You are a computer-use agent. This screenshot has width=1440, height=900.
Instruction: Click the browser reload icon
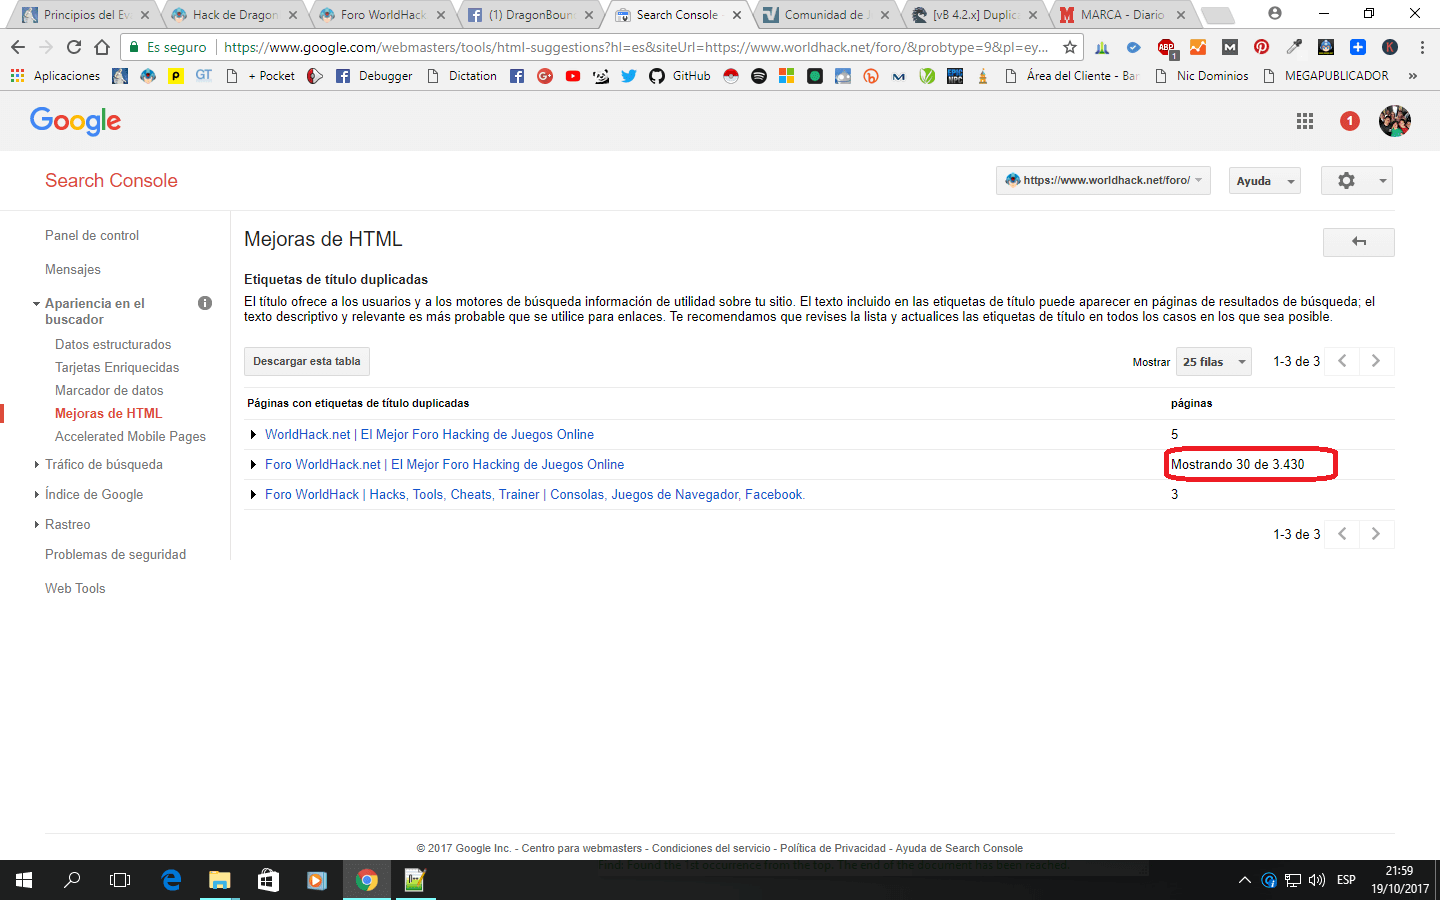[74, 47]
